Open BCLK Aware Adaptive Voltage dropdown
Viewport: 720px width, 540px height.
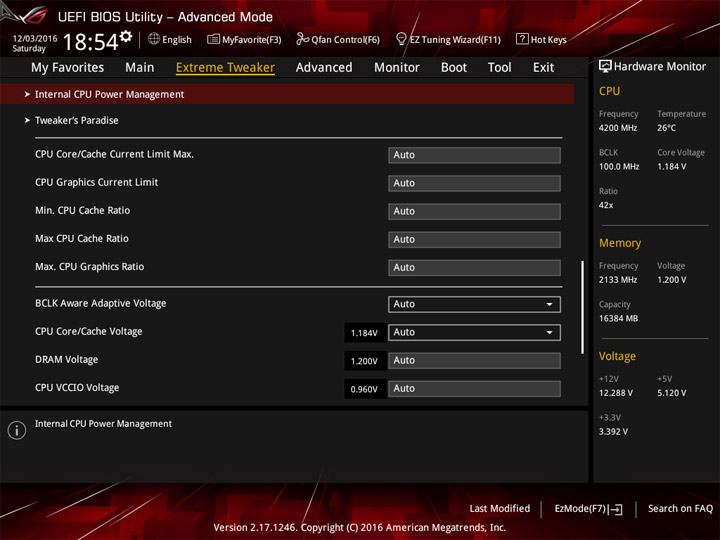pos(474,304)
